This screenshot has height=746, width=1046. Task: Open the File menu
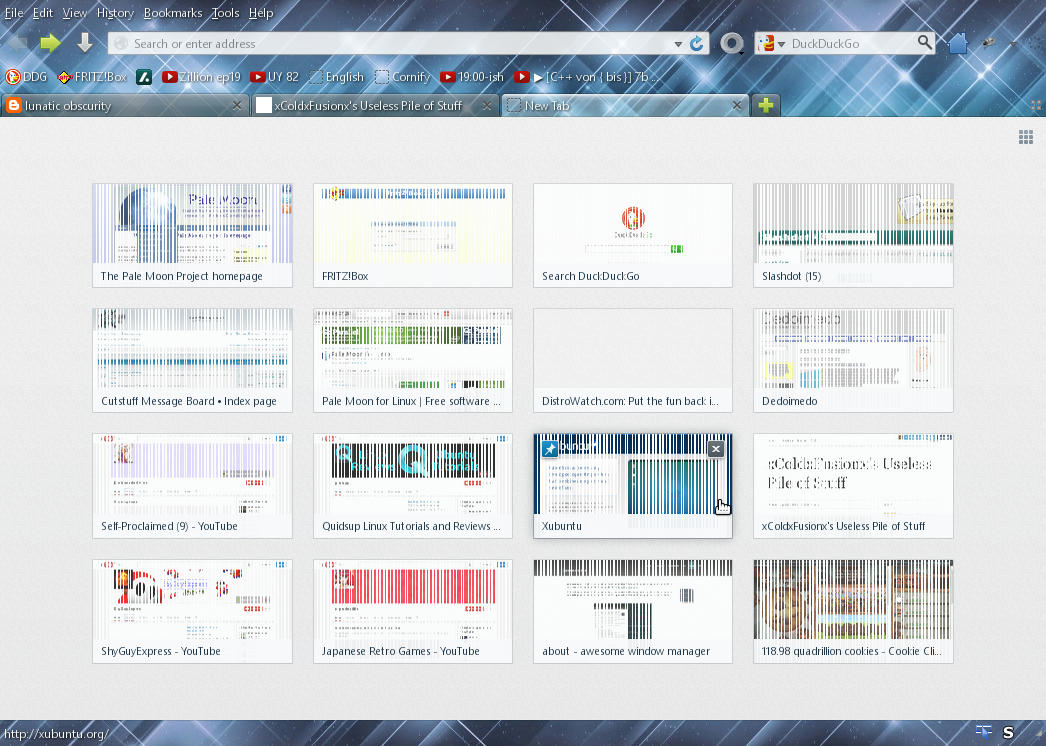(14, 13)
